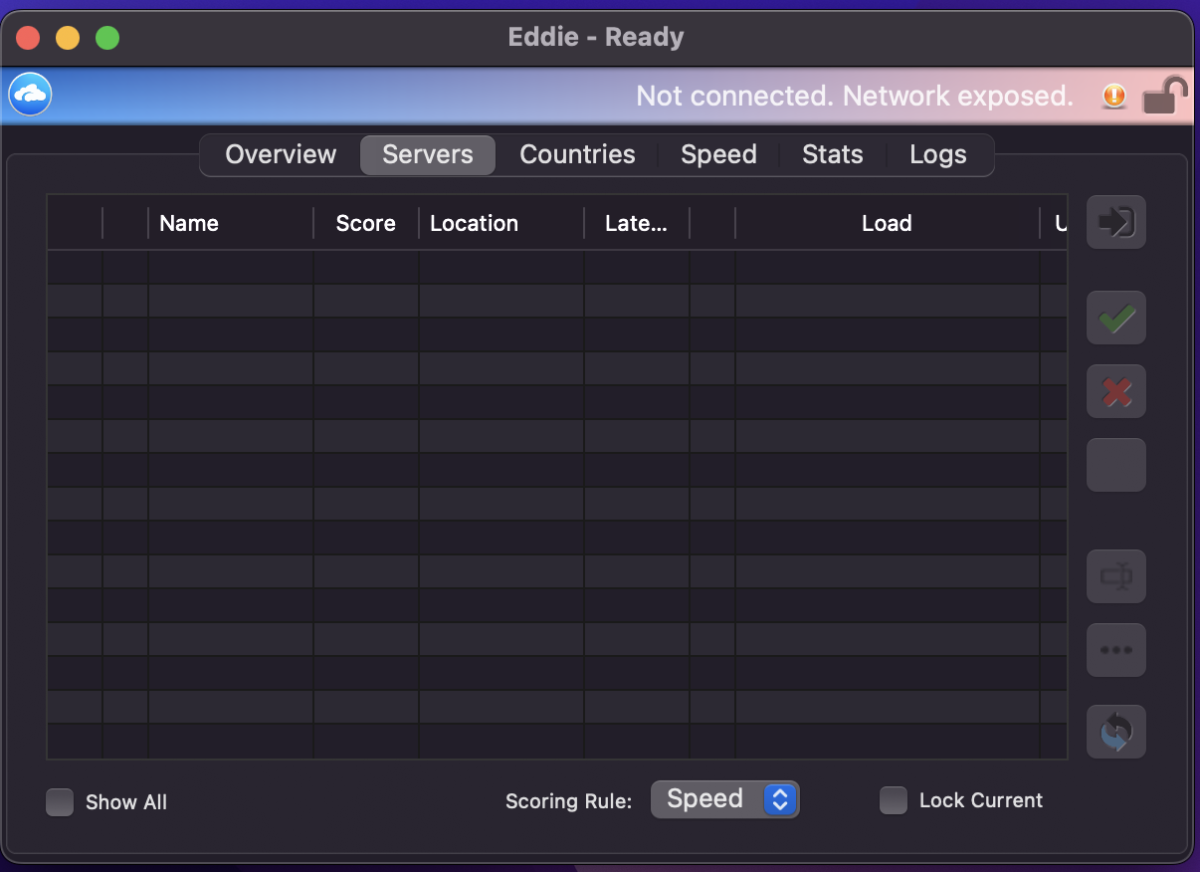Open the Scoring Rule Speed dropdown
This screenshot has width=1200, height=872.
point(725,799)
